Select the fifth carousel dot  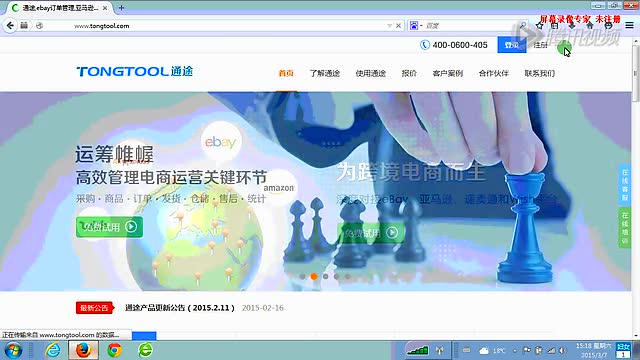[348, 276]
